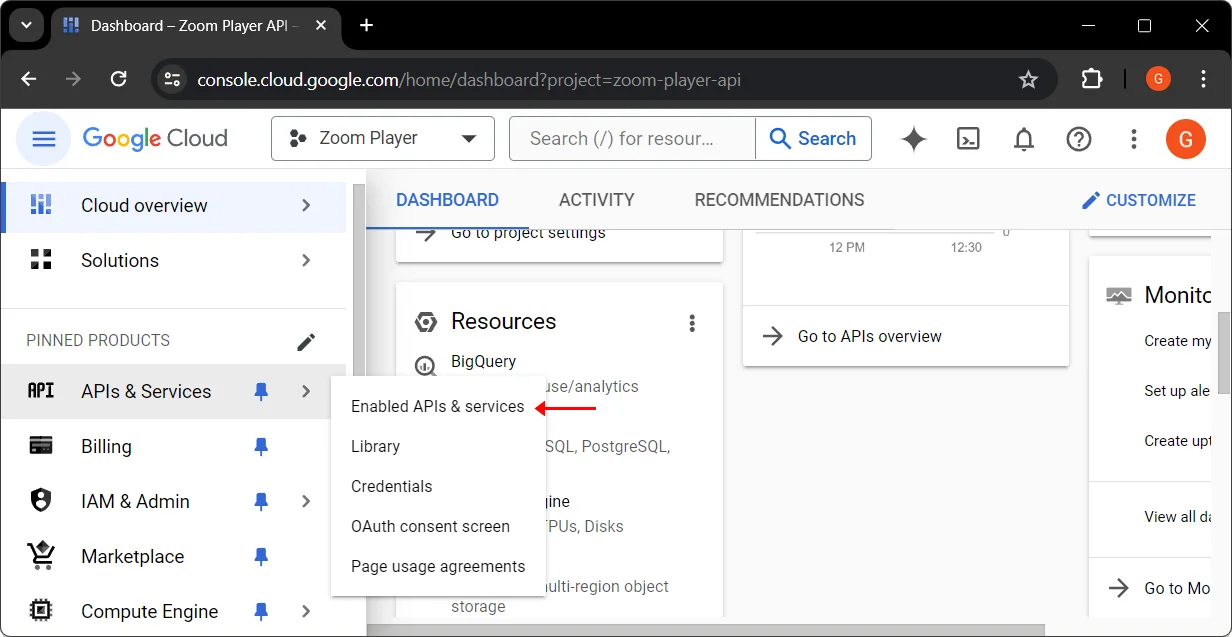Click the Cloud overview icon

(x=41, y=205)
